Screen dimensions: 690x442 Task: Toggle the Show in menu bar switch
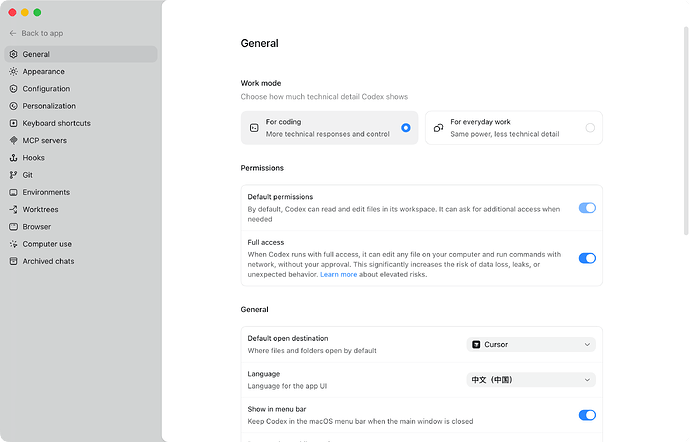[x=587, y=415]
